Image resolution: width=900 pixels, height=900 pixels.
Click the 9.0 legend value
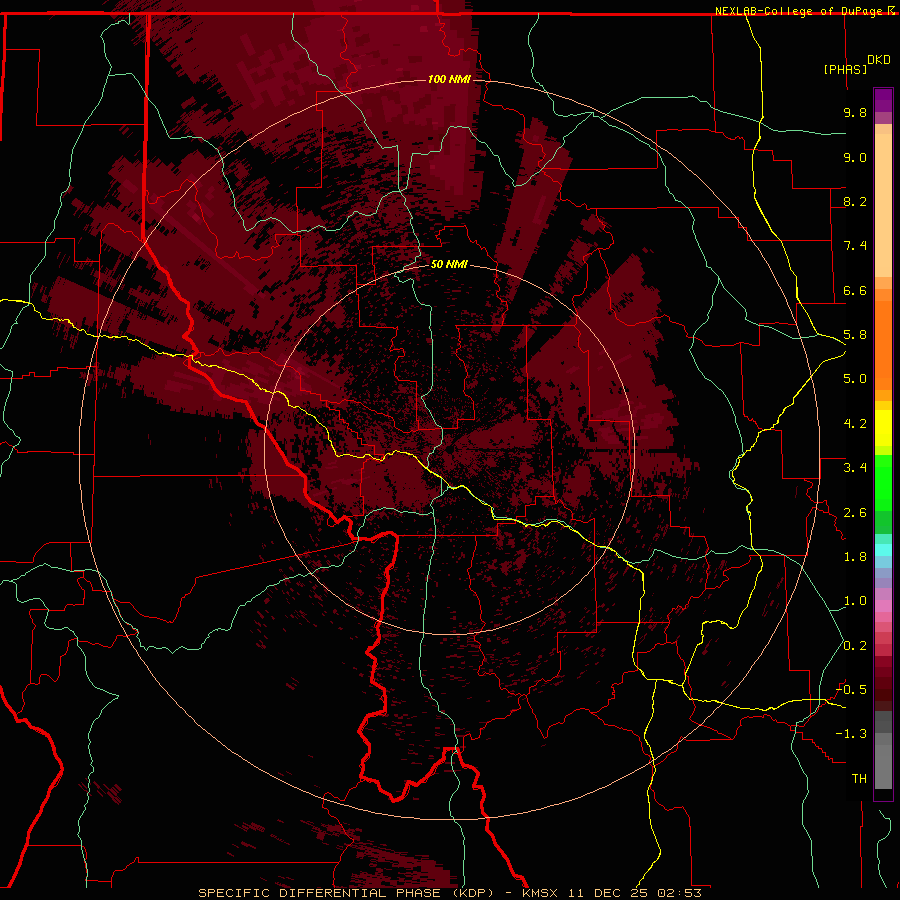pos(855,157)
